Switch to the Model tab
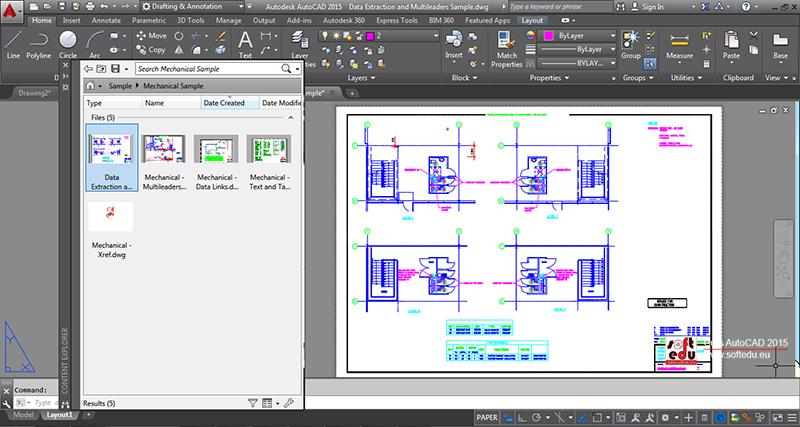The height and width of the screenshot is (427, 800). tap(23, 415)
